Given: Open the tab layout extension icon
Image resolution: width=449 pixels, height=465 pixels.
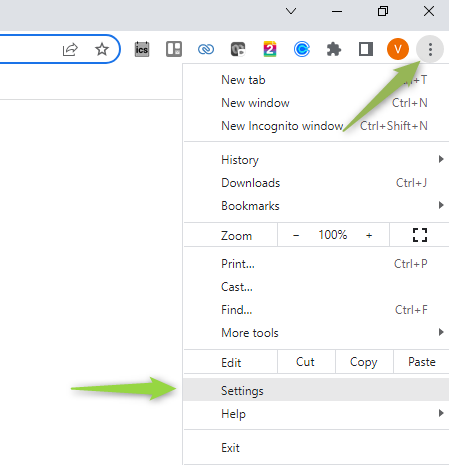Looking at the screenshot, I should click(174, 49).
